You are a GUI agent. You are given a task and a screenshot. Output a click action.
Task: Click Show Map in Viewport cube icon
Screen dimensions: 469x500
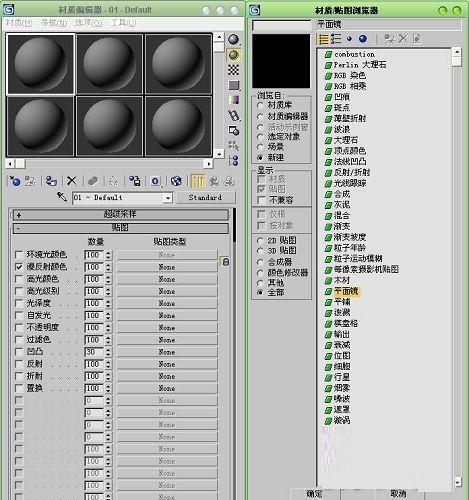click(176, 181)
